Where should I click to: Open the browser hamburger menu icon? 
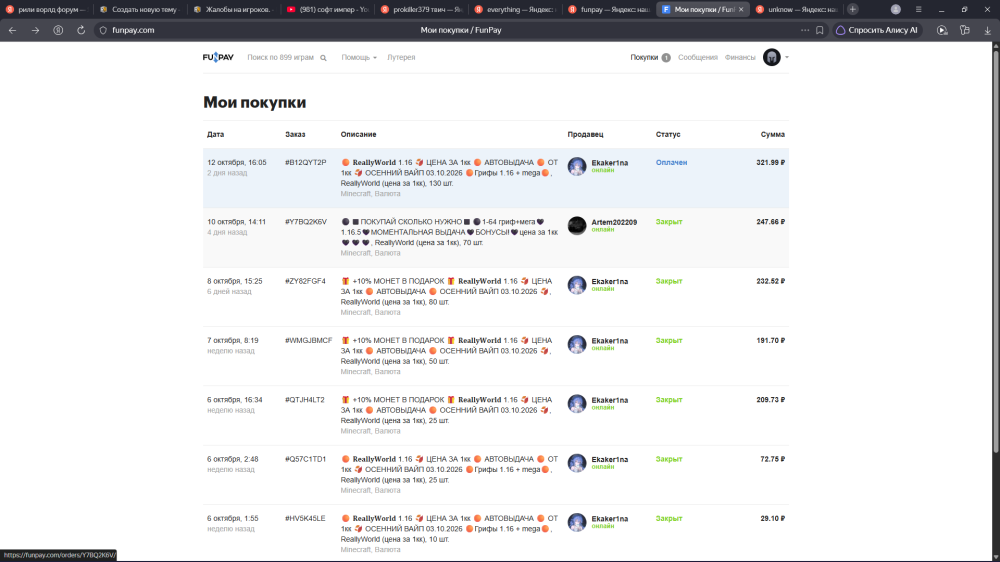(x=918, y=10)
